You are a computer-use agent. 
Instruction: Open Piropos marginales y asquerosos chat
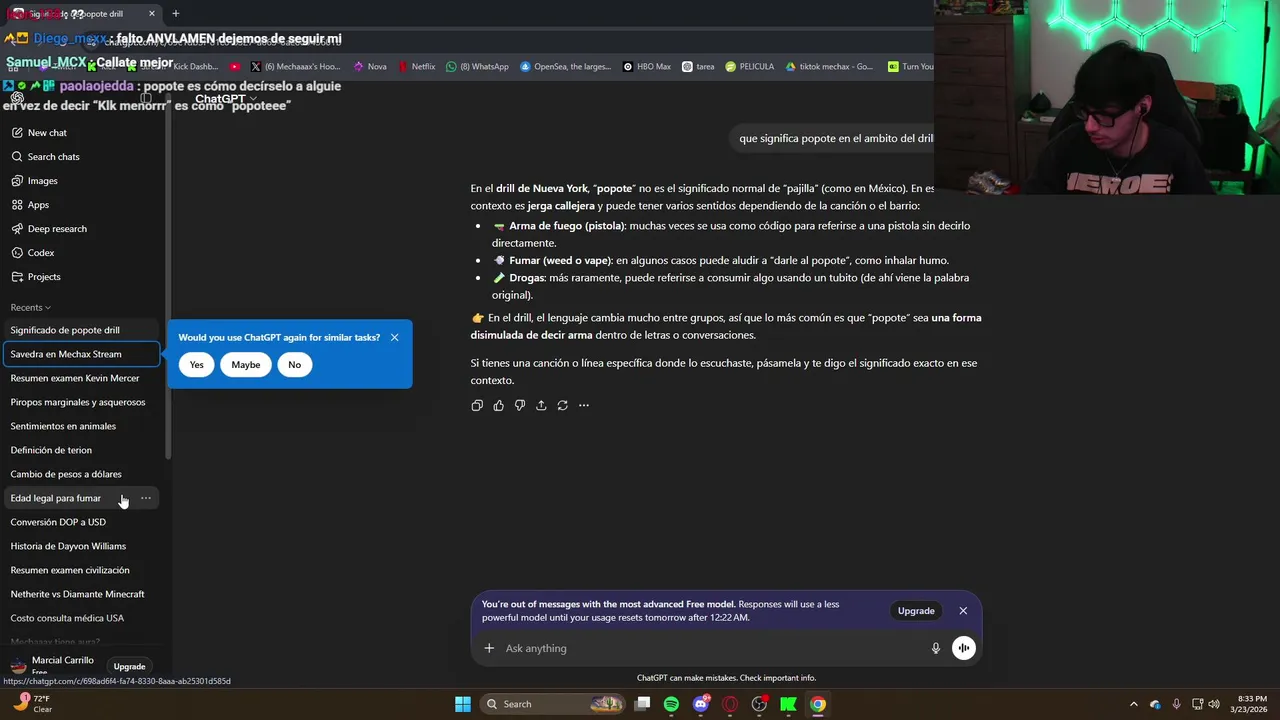(81, 402)
